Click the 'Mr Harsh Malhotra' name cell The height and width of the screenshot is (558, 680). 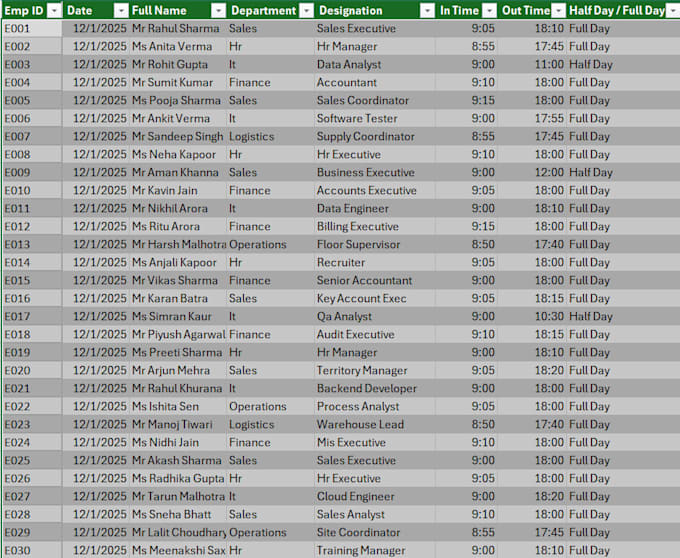point(179,245)
